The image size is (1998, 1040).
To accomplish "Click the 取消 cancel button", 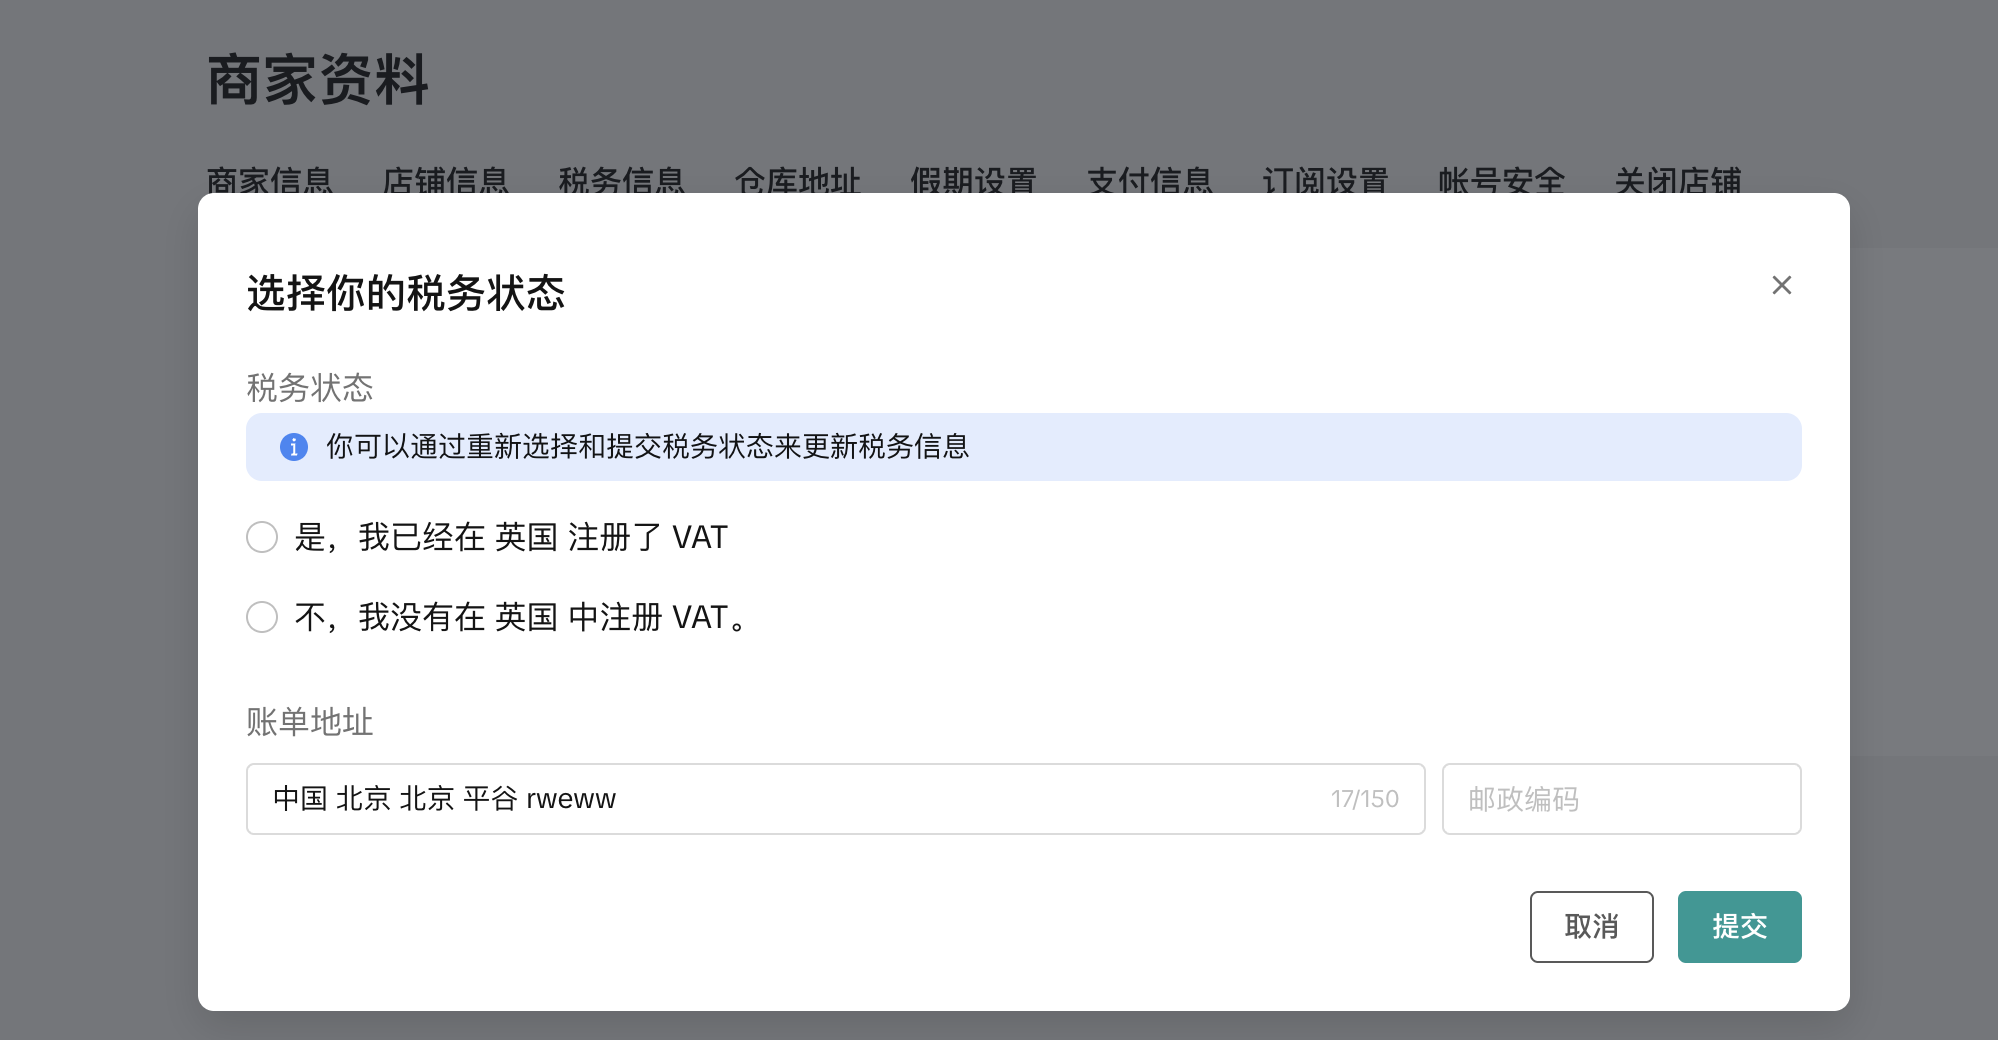I will tap(1591, 927).
